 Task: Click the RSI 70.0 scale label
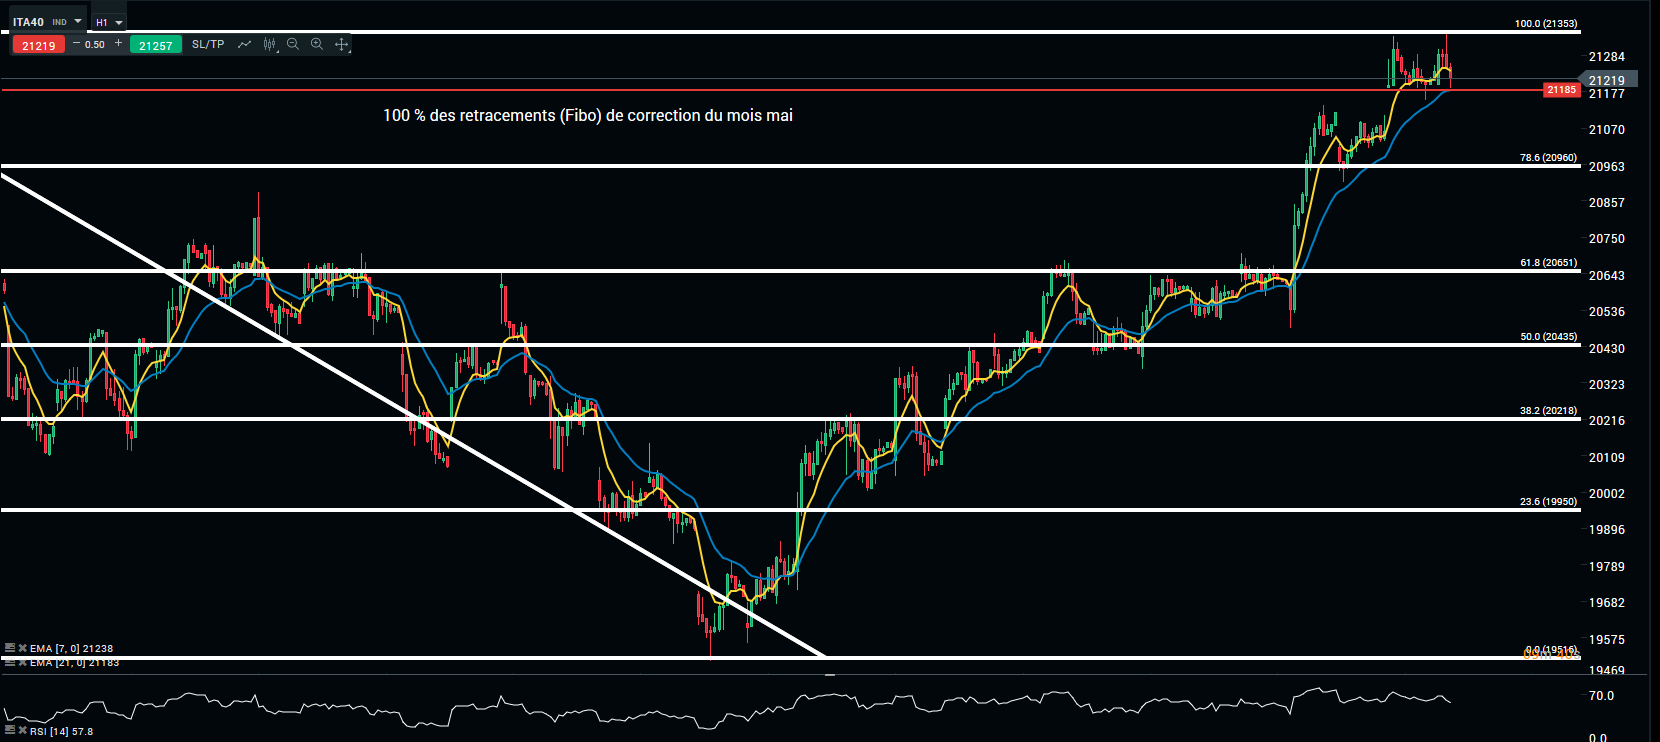click(x=1602, y=696)
